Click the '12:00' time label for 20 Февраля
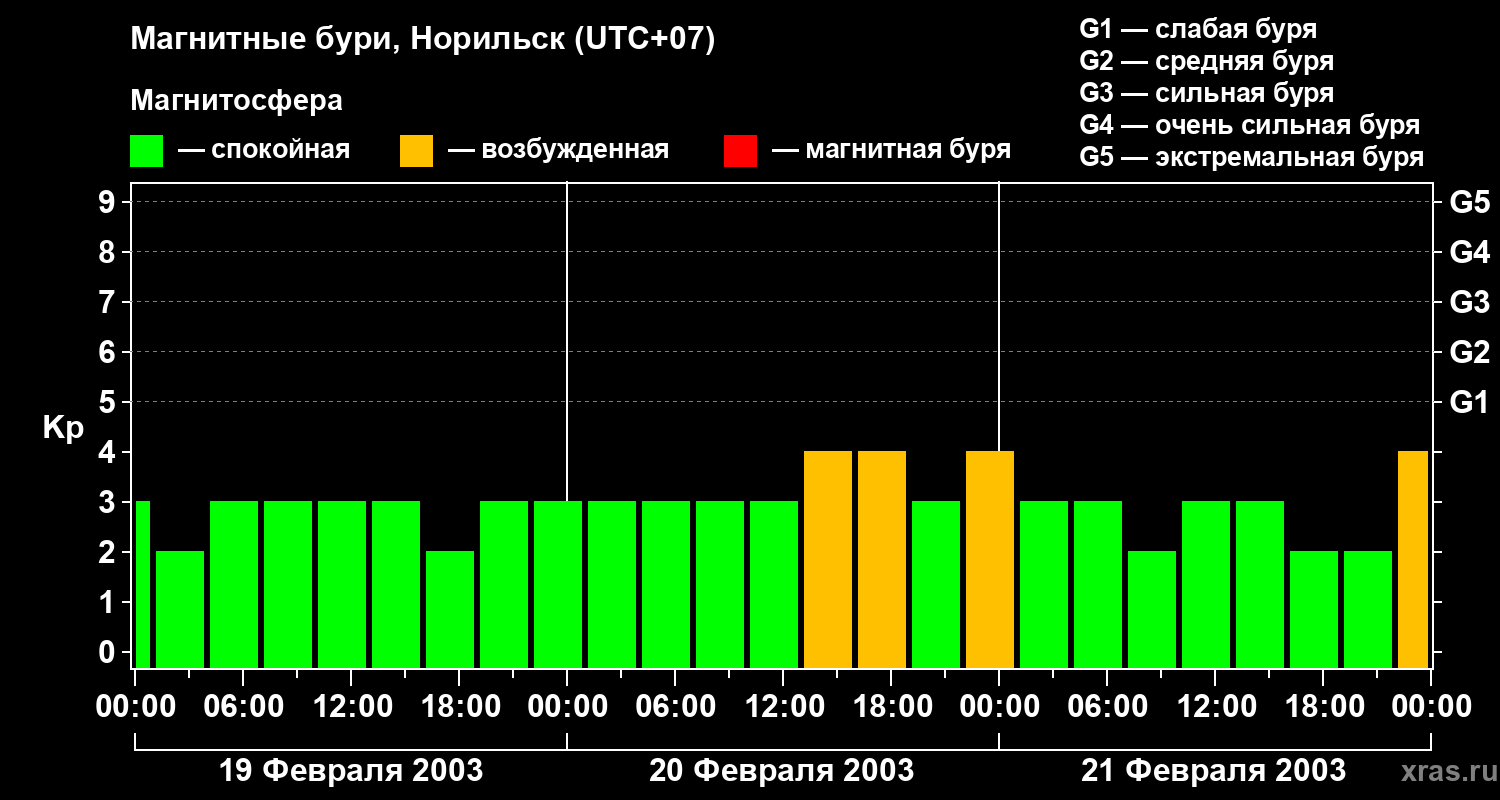The image size is (1500, 800). click(783, 707)
